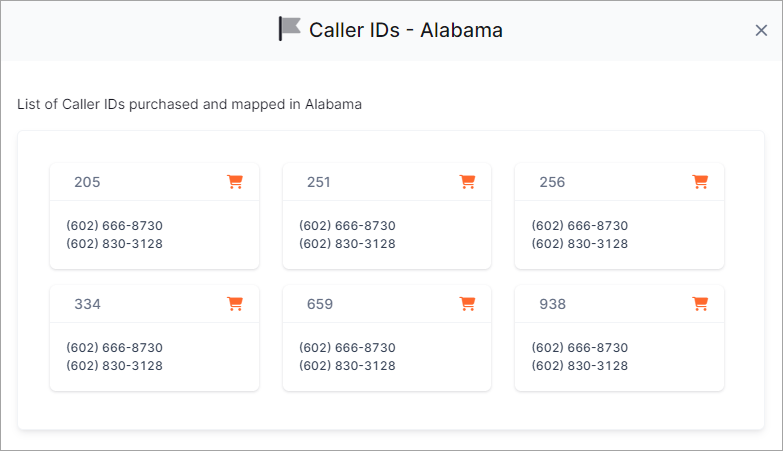Select the 251 area code label
The width and height of the screenshot is (783, 451).
(x=319, y=182)
